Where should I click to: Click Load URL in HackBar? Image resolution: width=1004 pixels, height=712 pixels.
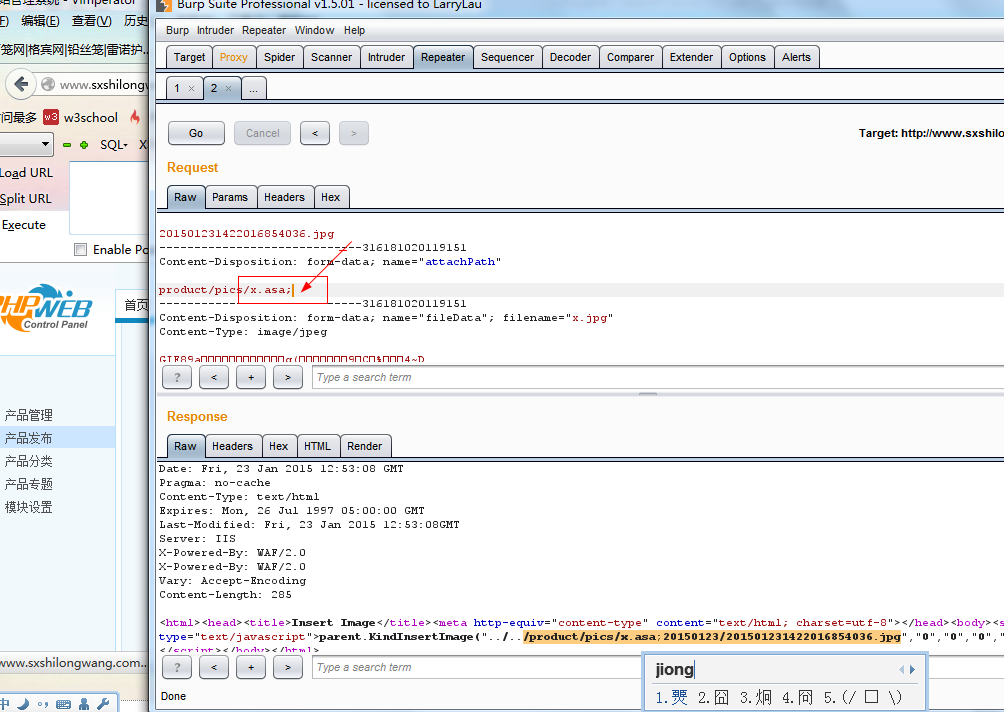(x=26, y=173)
